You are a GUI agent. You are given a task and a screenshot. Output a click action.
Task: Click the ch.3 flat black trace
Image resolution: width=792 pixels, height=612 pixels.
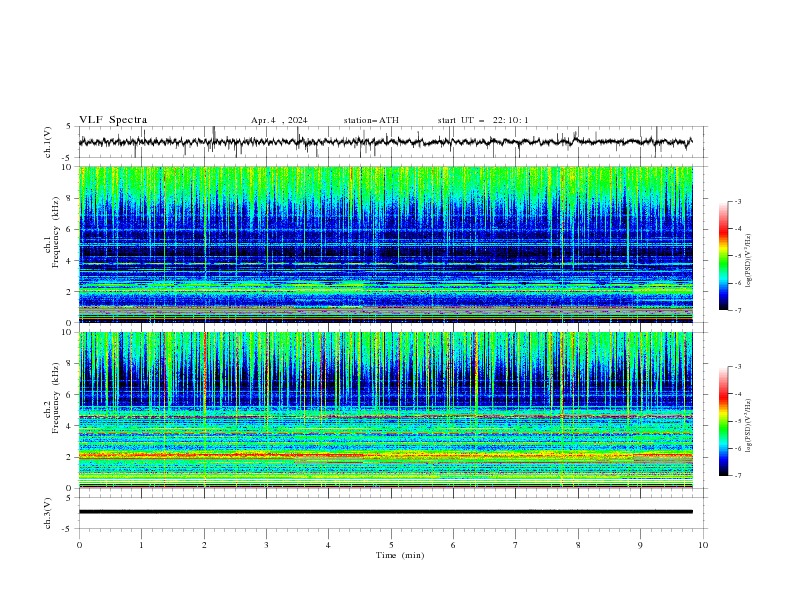coord(385,512)
